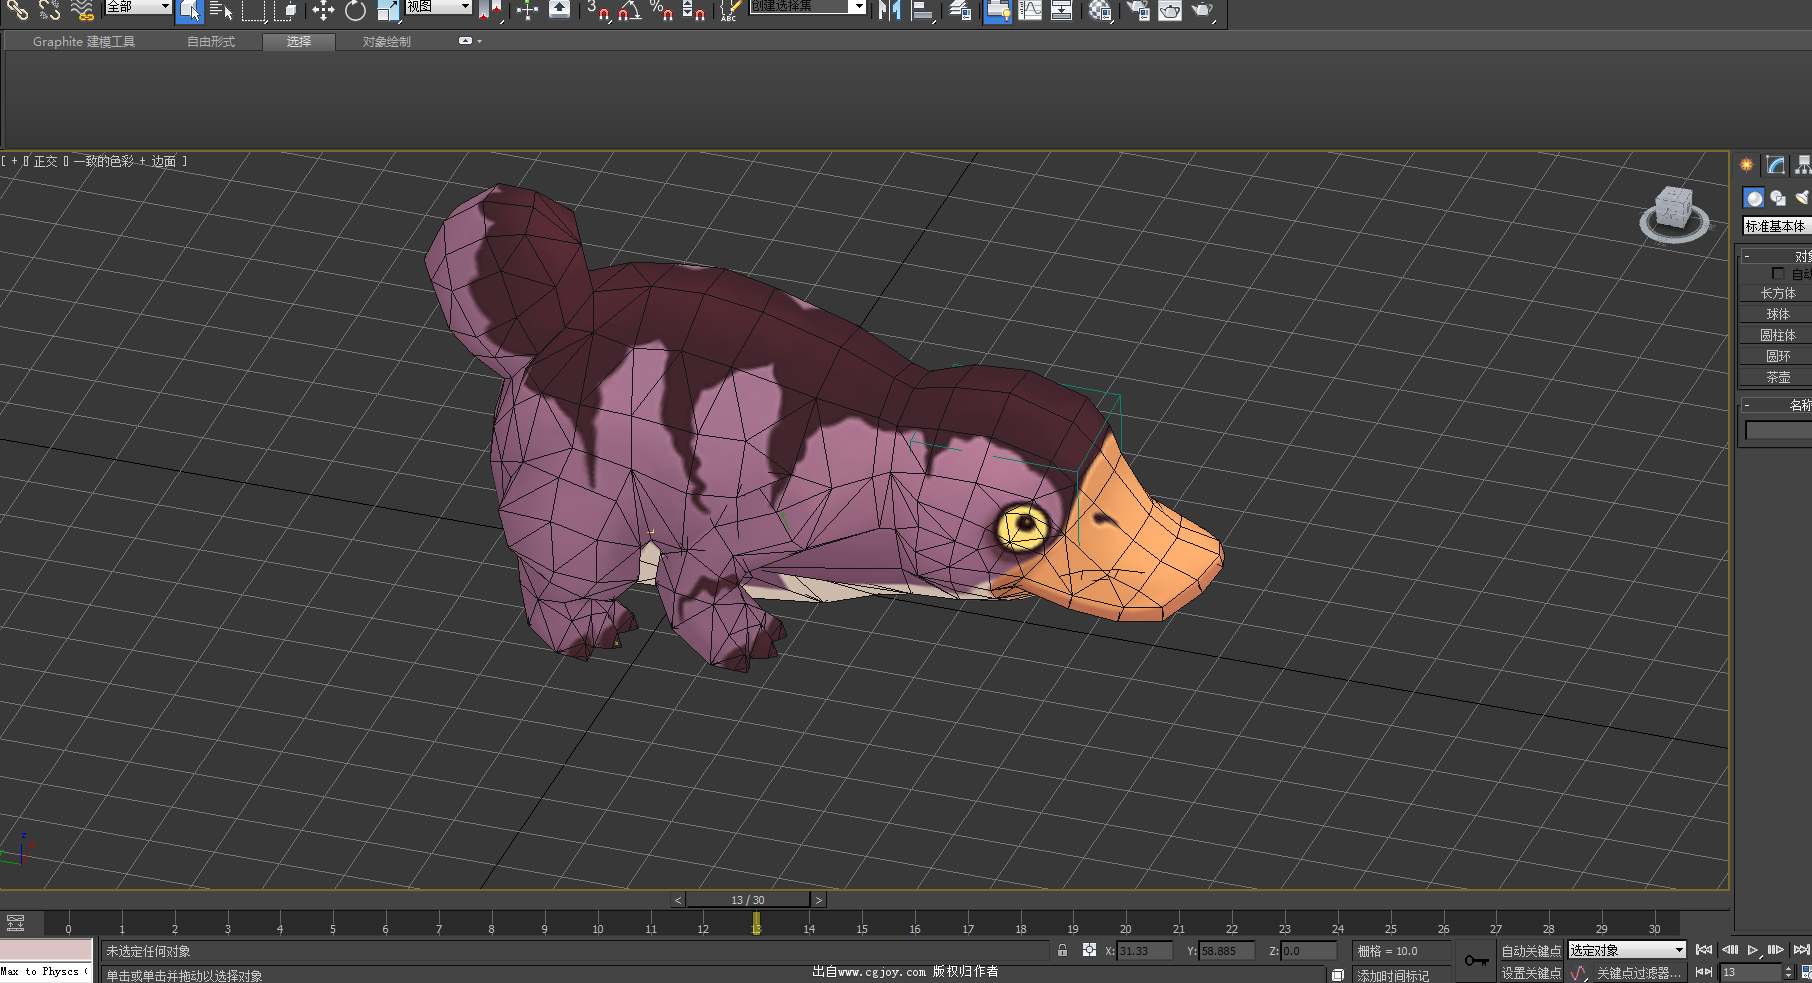Click the Unlink Selection broken chain icon

(50, 9)
